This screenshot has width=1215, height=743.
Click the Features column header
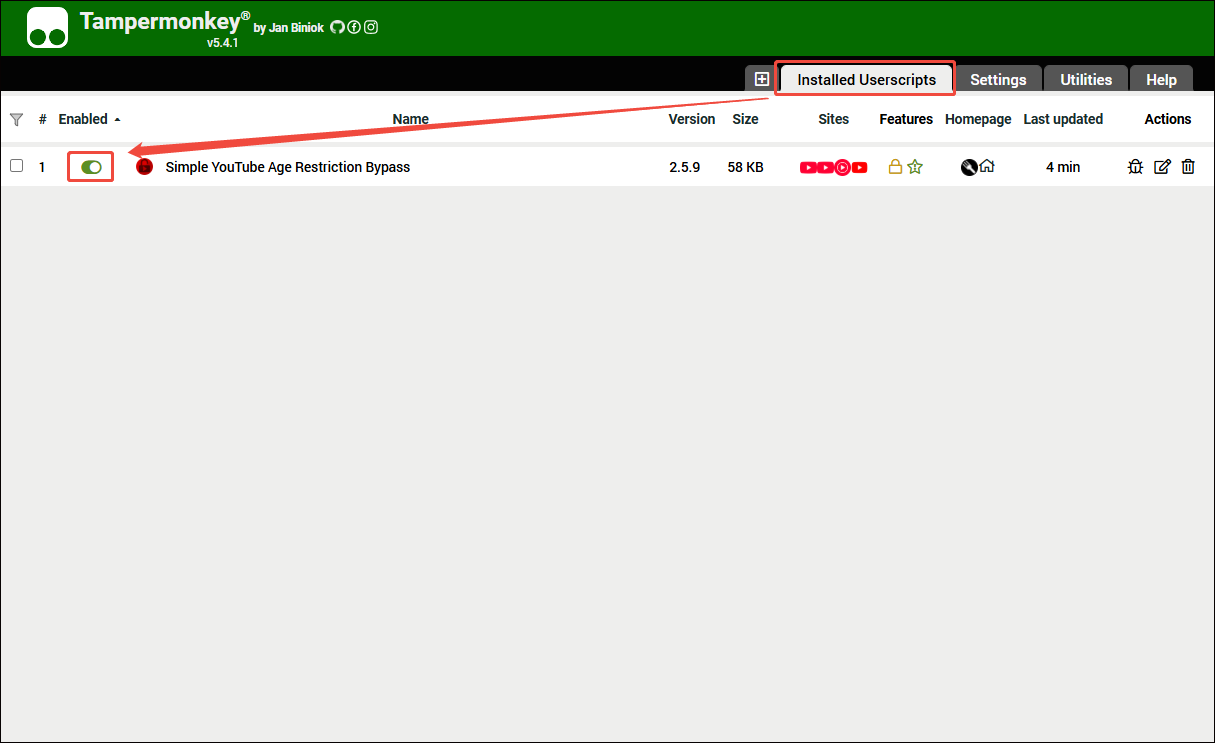906,119
